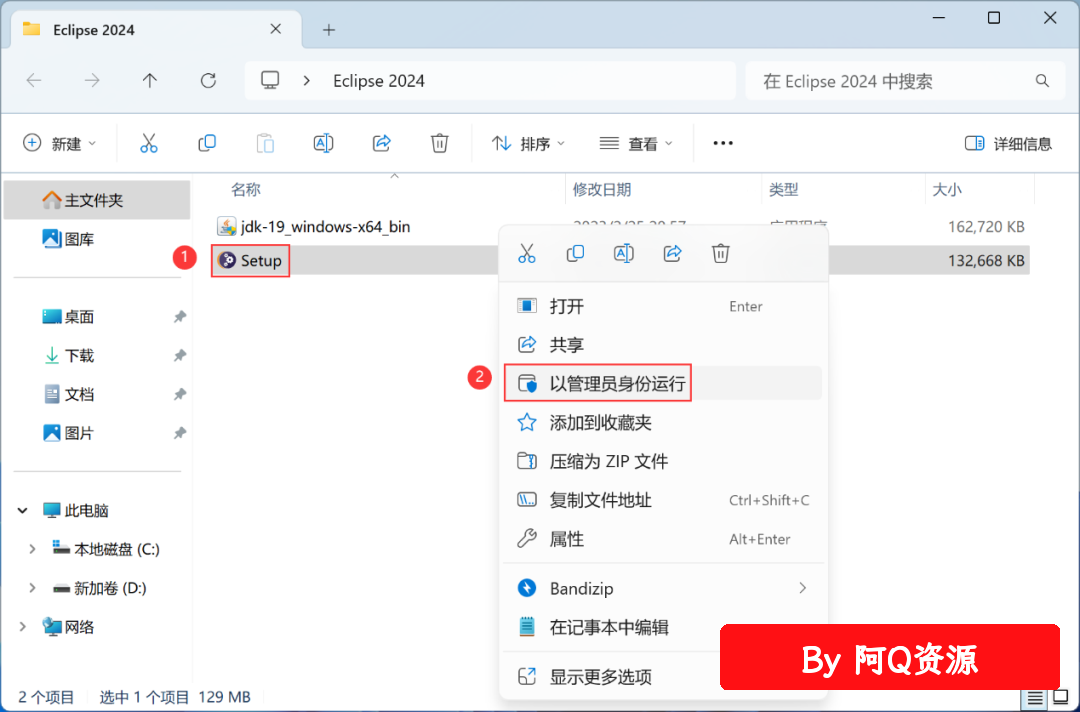Switch to details list view in the status bar
The height and width of the screenshot is (712, 1080).
click(1035, 698)
